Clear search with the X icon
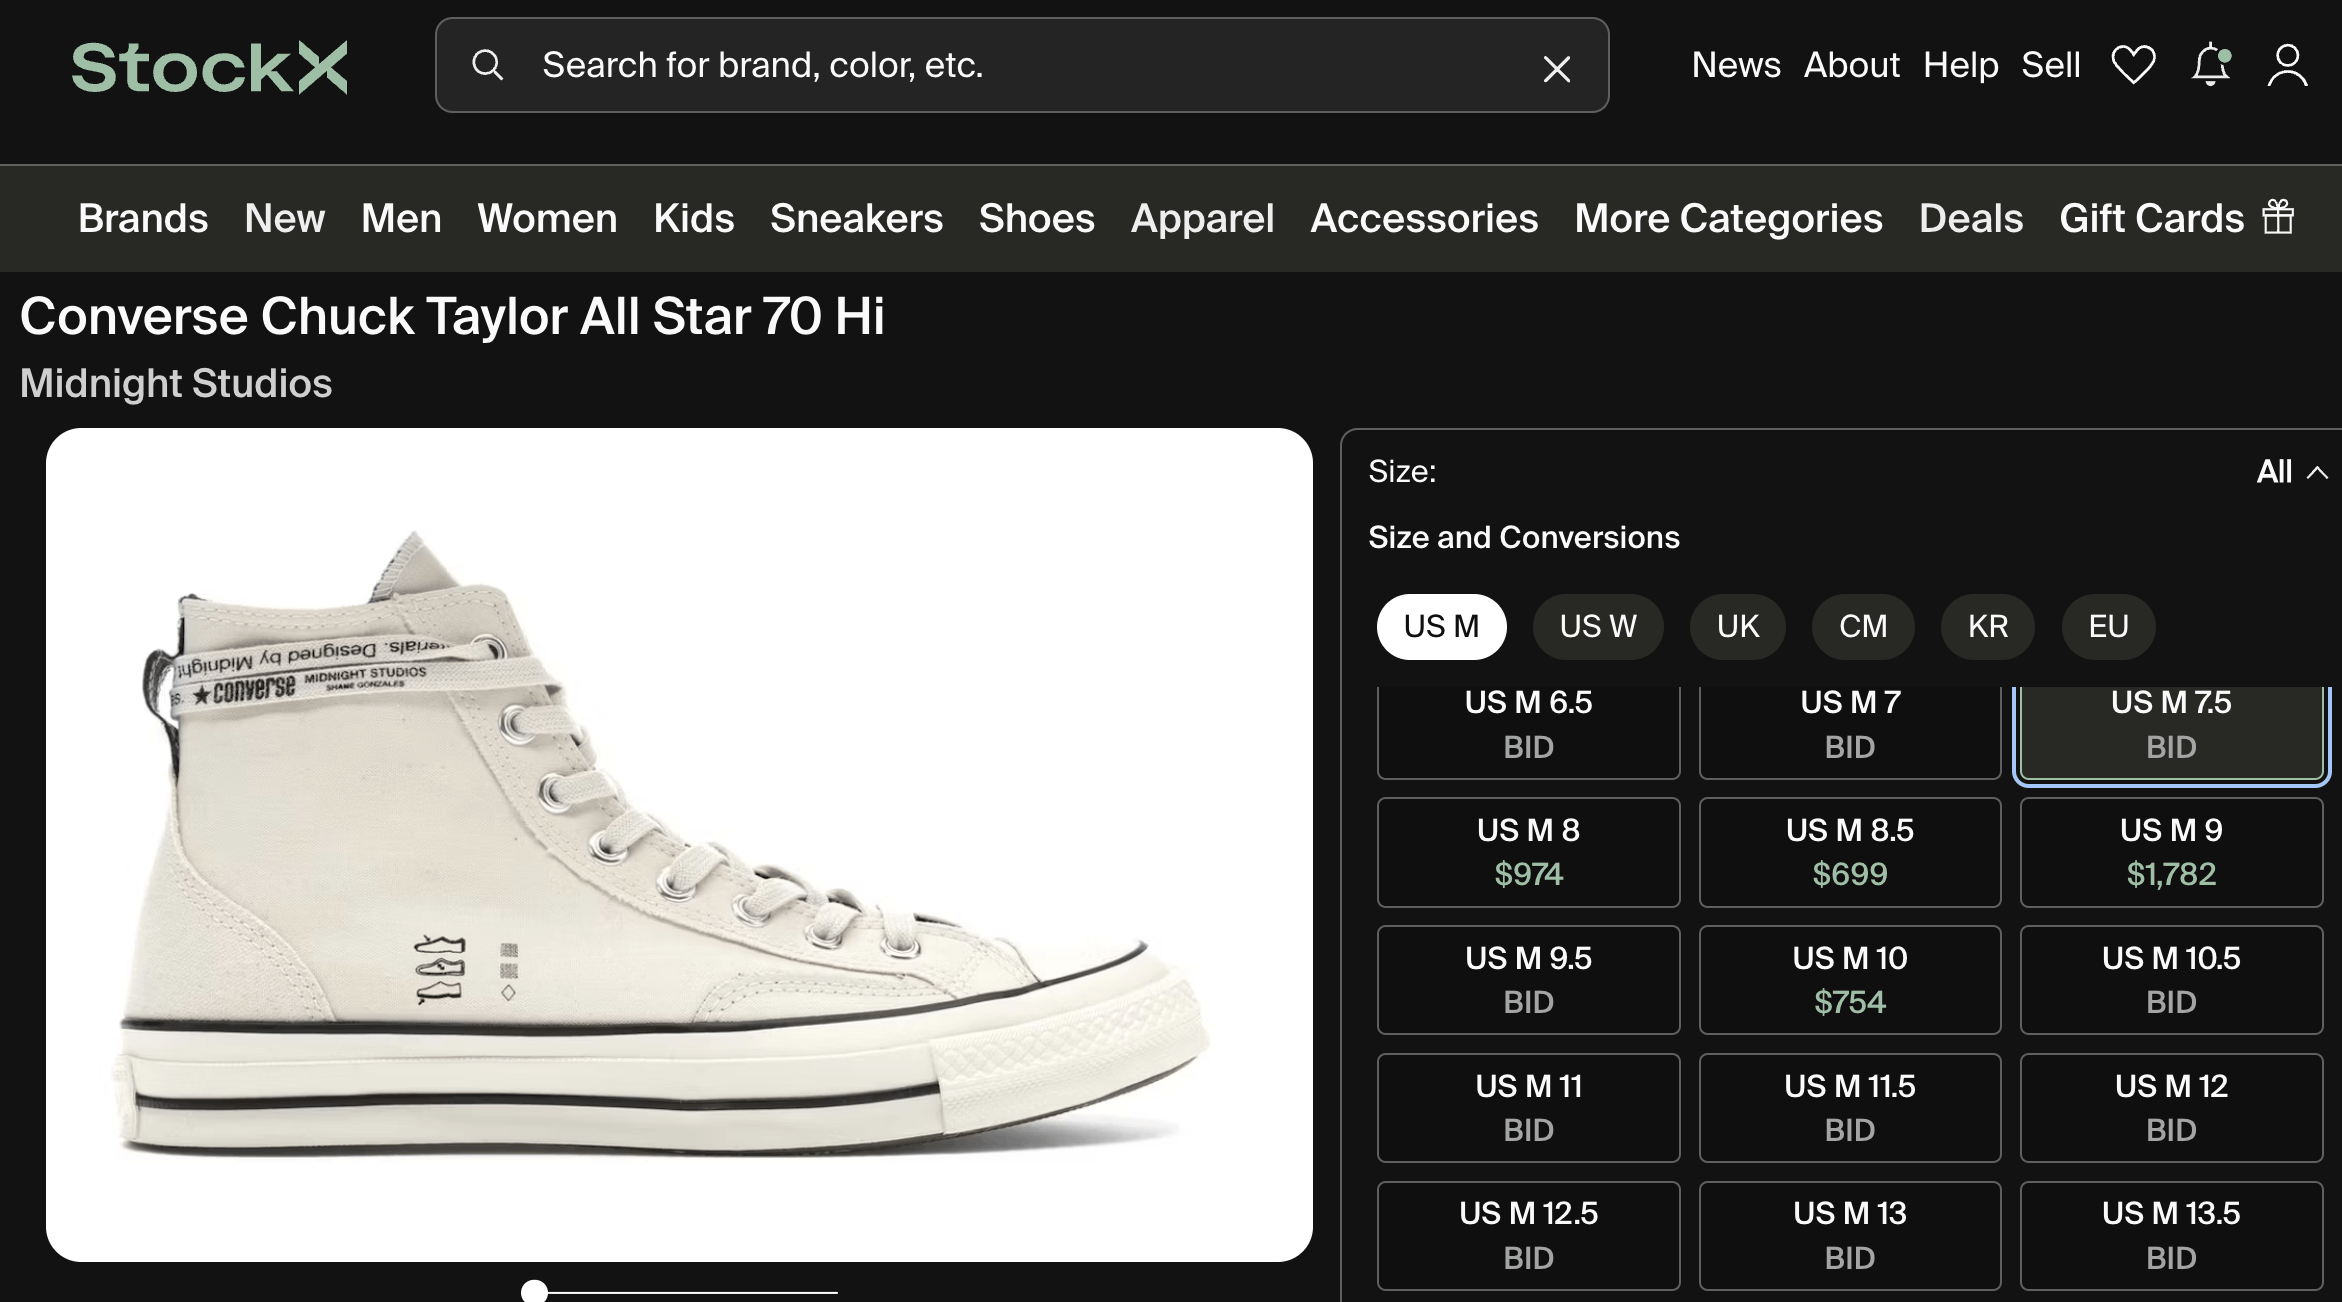 click(1556, 68)
